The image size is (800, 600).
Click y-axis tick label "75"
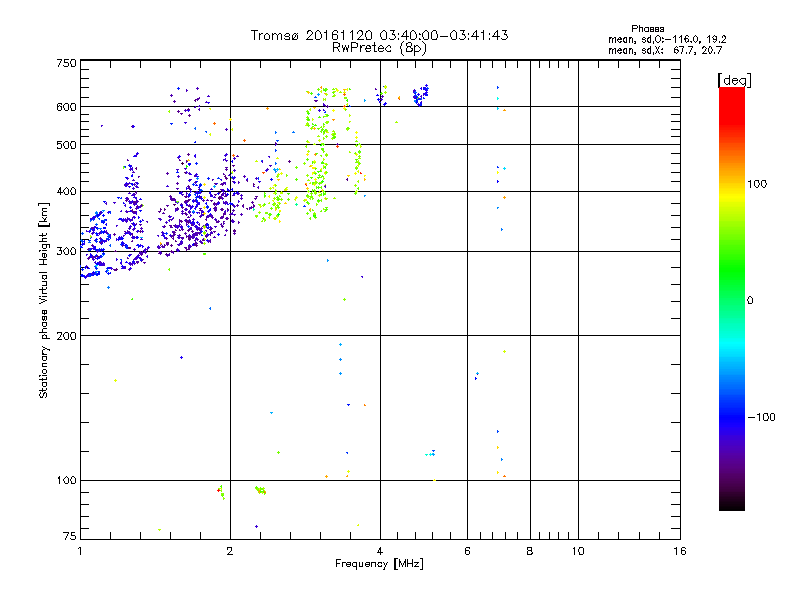pyautogui.click(x=70, y=536)
